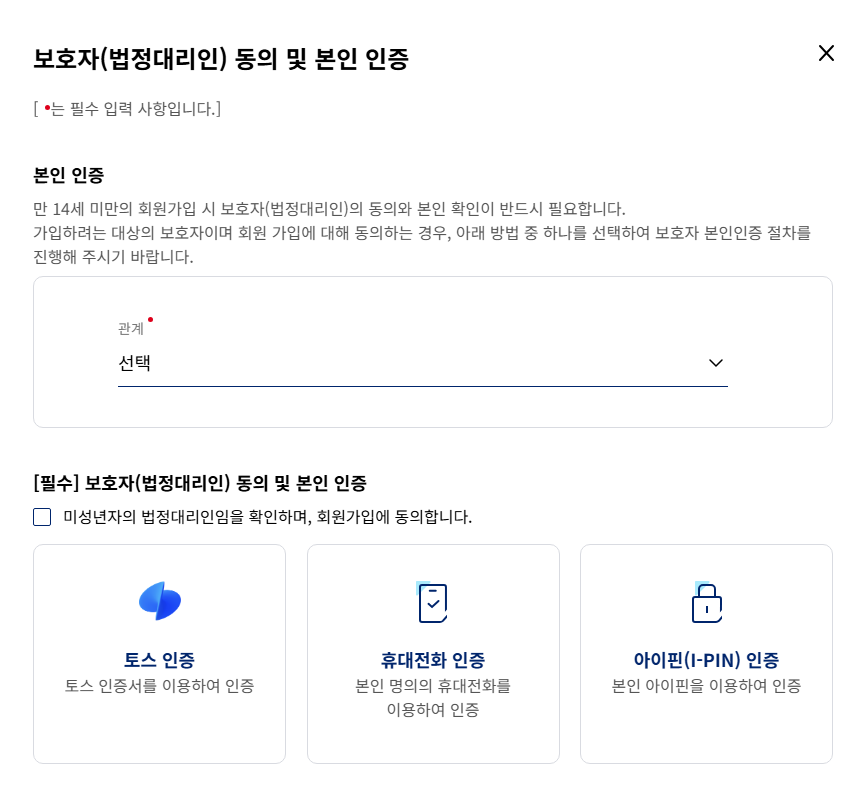Click the 토스 인증서를 이용하여 인증 description
The image size is (867, 796).
click(x=159, y=687)
